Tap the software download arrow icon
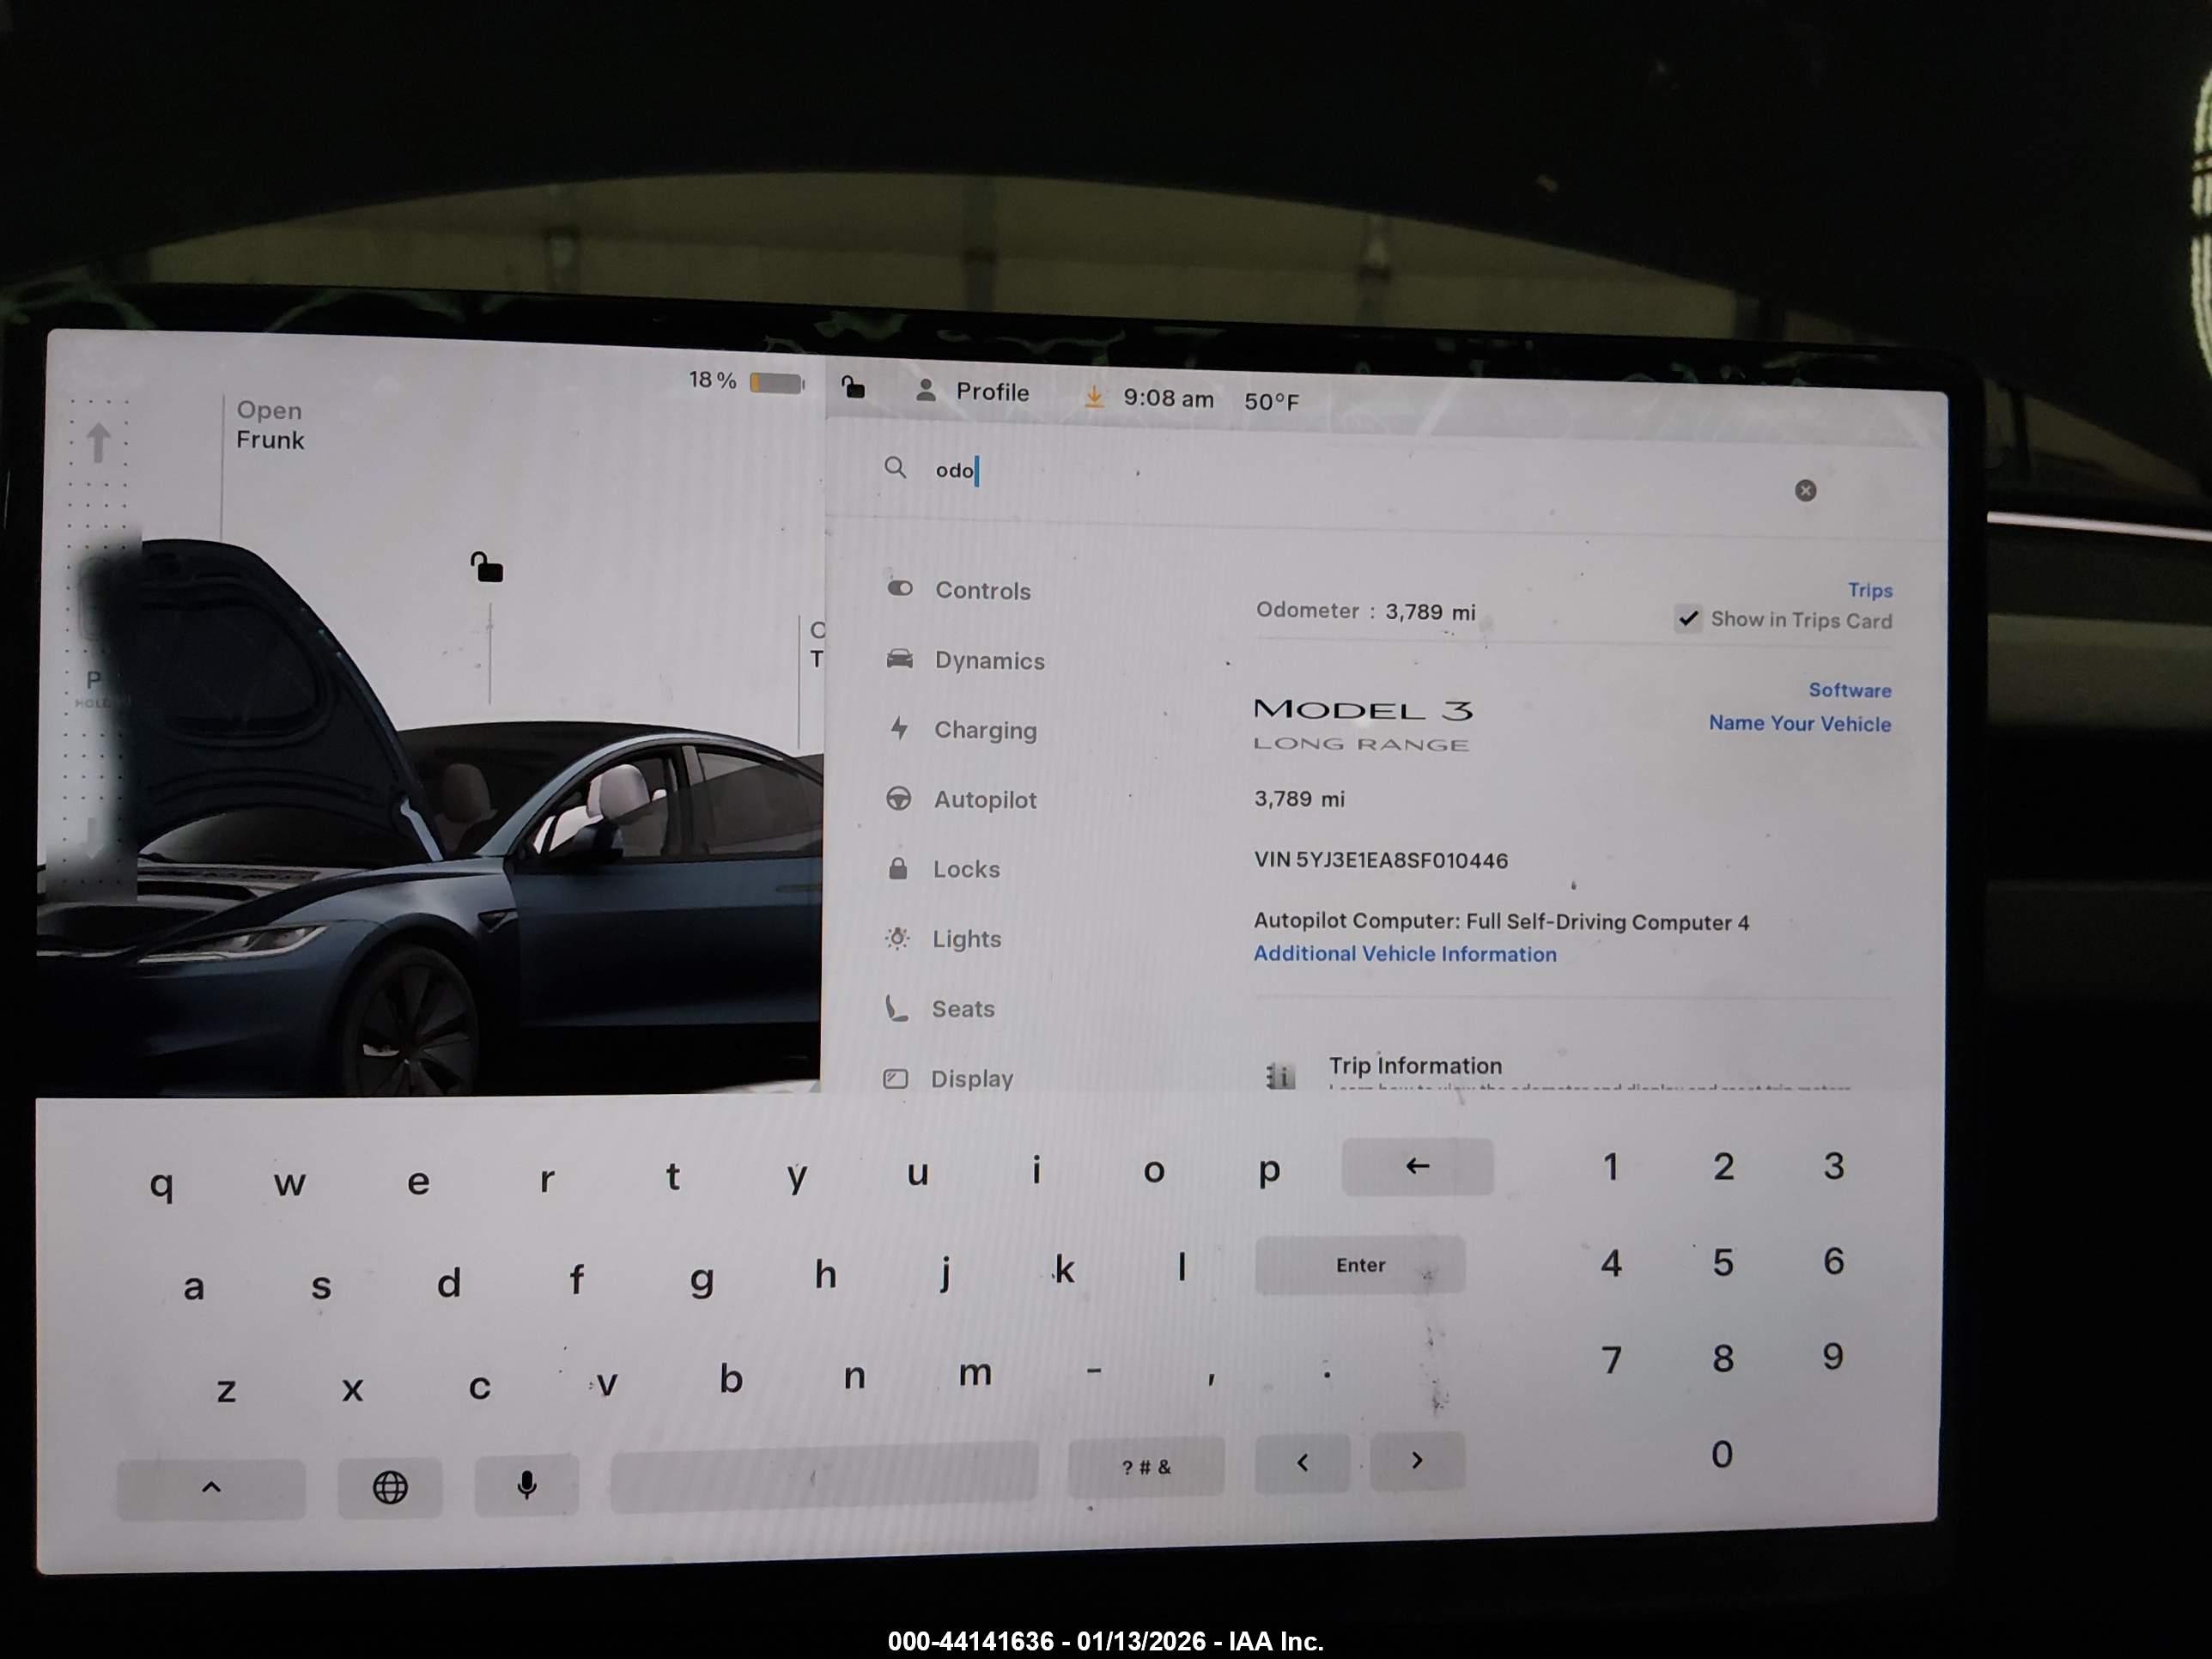This screenshot has width=2212, height=1659. (1094, 397)
